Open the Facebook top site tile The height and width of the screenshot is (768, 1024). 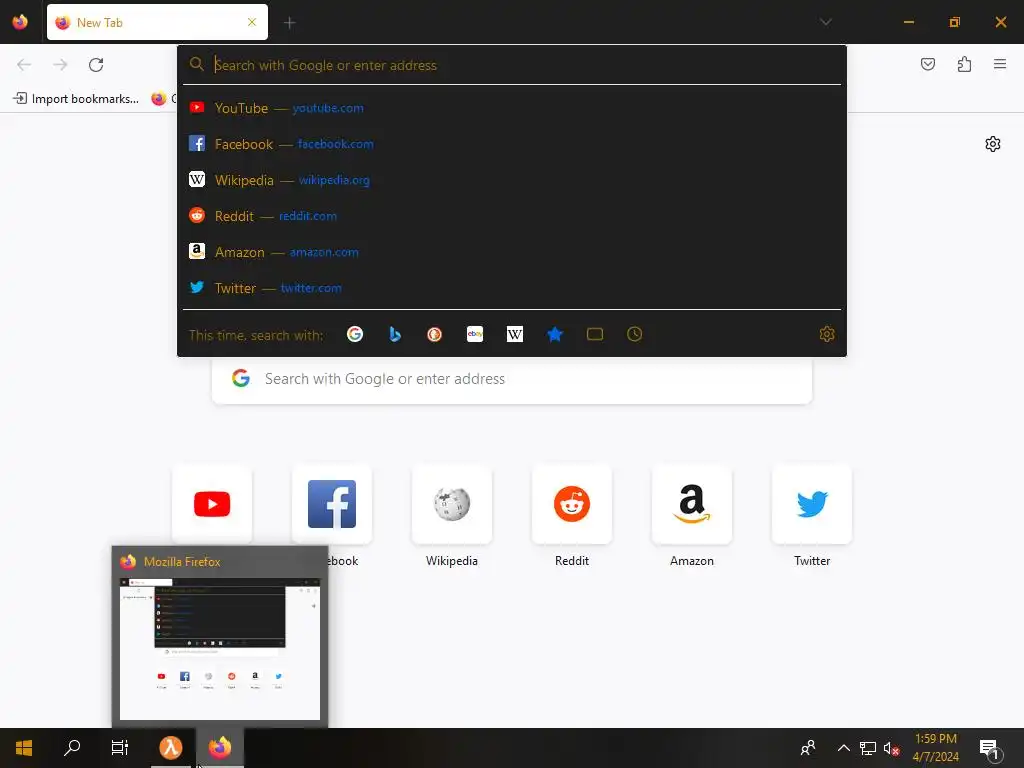[x=332, y=504]
